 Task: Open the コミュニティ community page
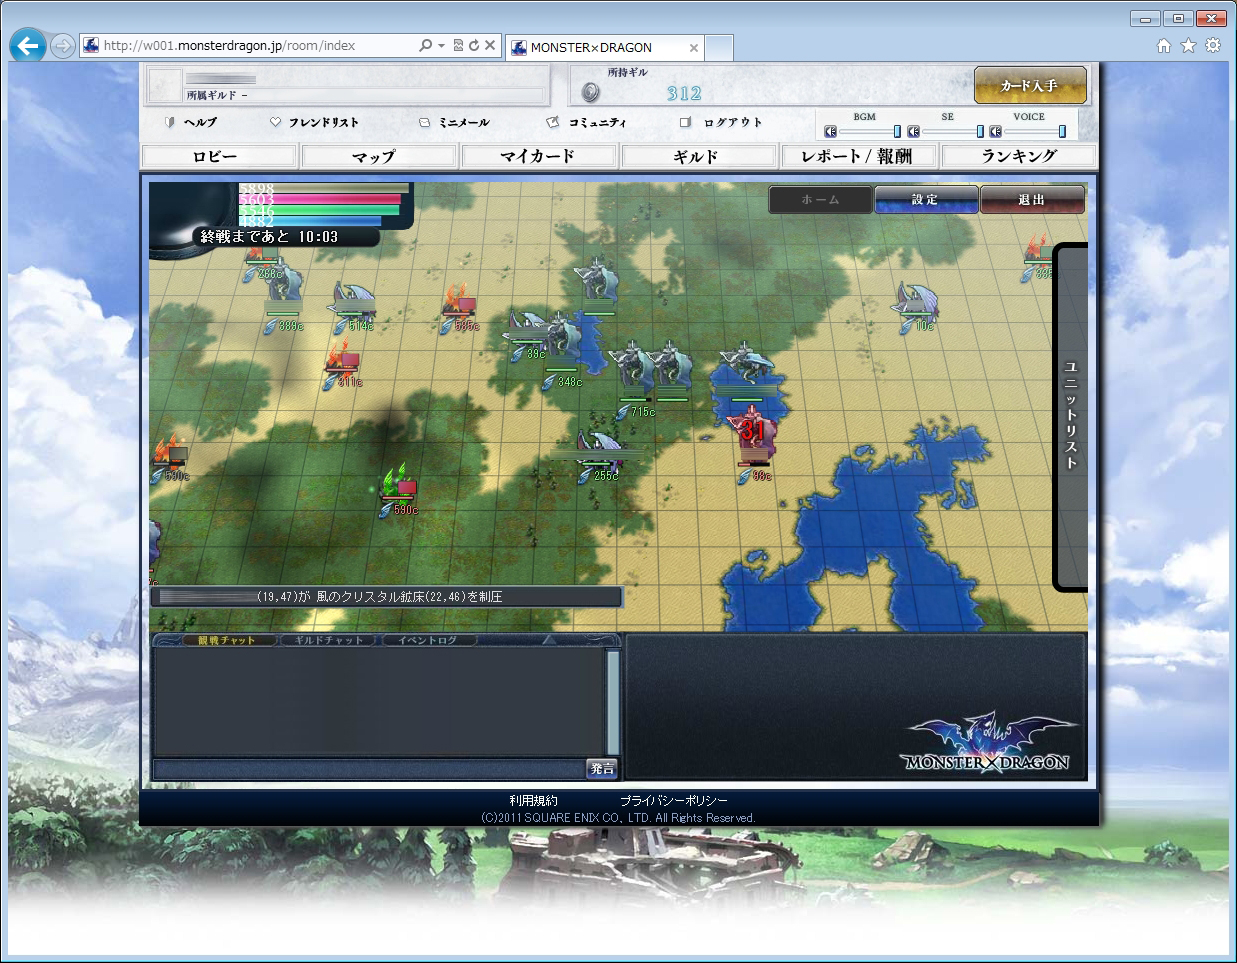click(587, 122)
